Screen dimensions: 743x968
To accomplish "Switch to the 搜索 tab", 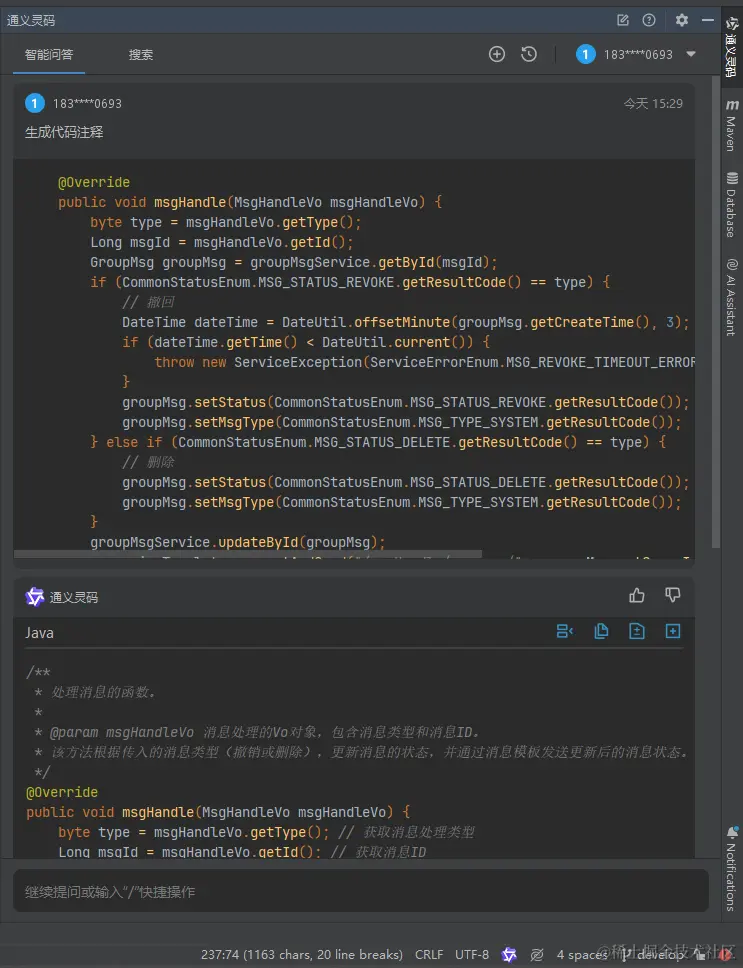I will tap(141, 54).
